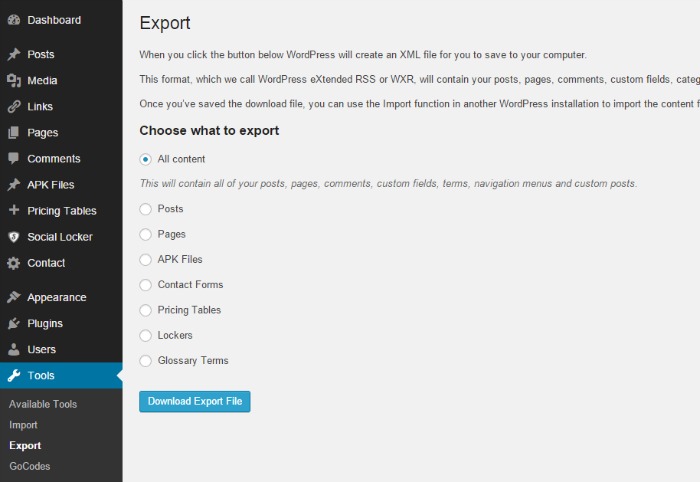Go to Social Locker menu
The height and width of the screenshot is (482, 700).
coord(61,237)
